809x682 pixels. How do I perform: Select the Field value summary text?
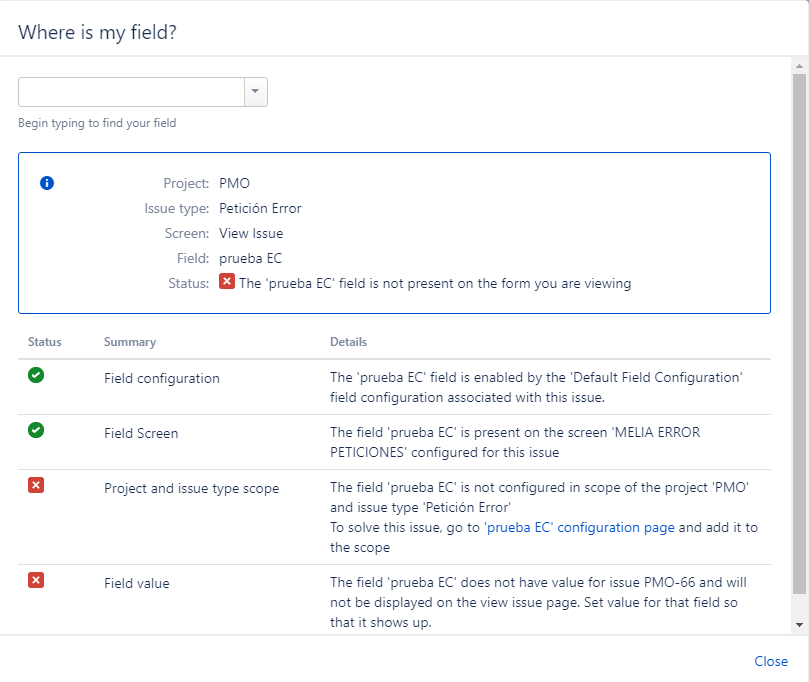(x=137, y=583)
